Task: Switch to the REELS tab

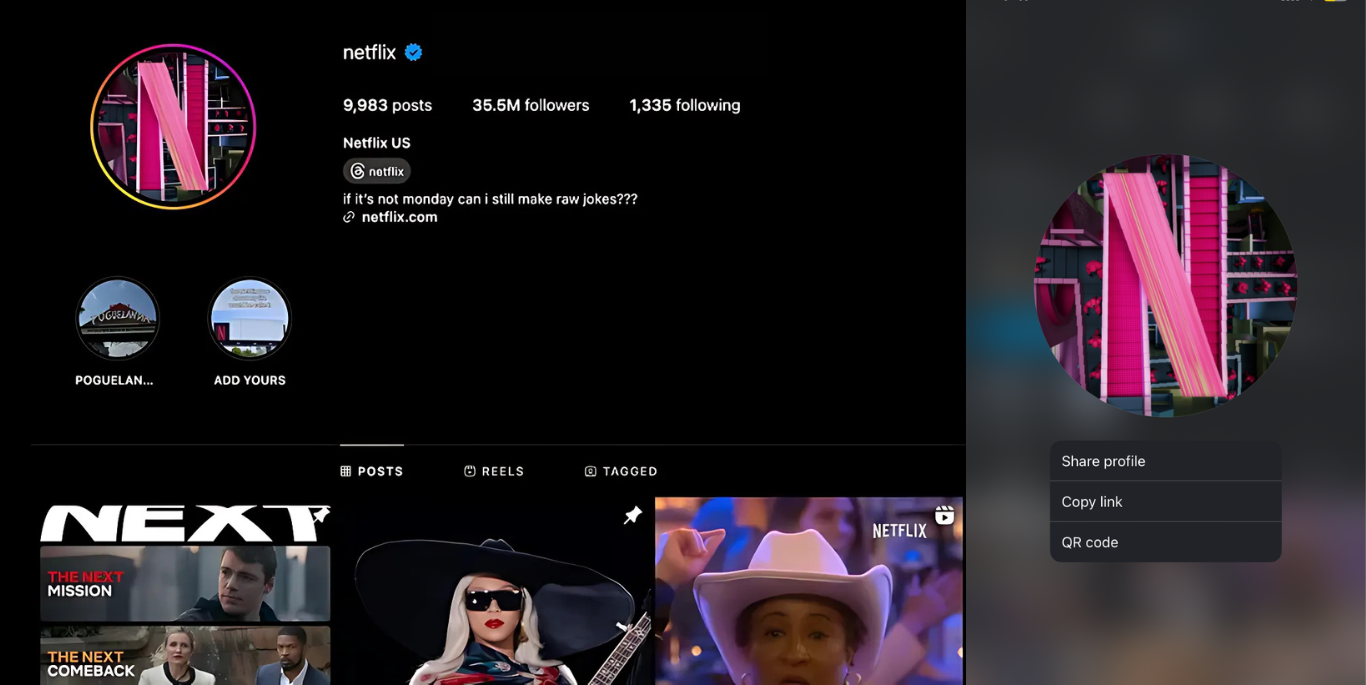Action: coord(494,471)
